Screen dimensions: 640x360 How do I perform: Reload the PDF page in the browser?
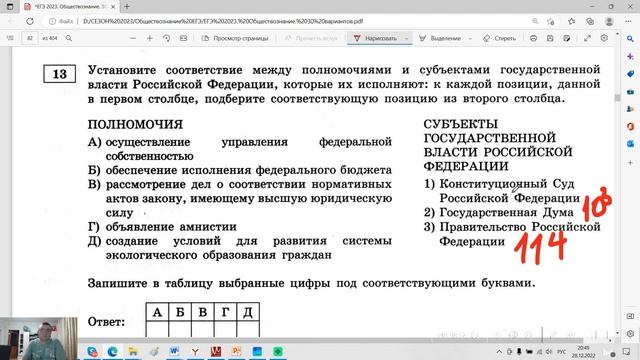click(30, 21)
